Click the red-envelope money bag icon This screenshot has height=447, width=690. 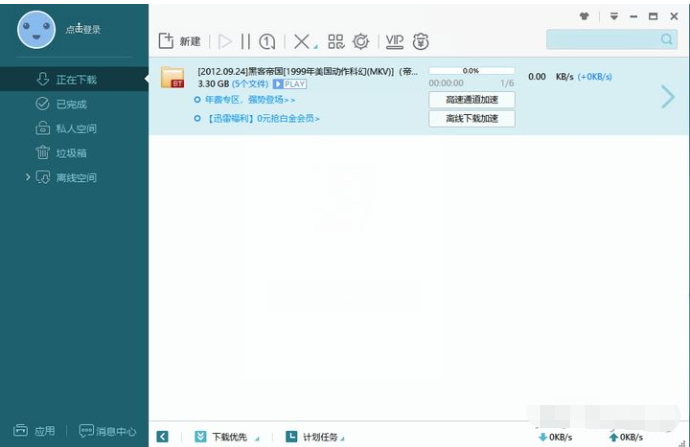(x=421, y=41)
